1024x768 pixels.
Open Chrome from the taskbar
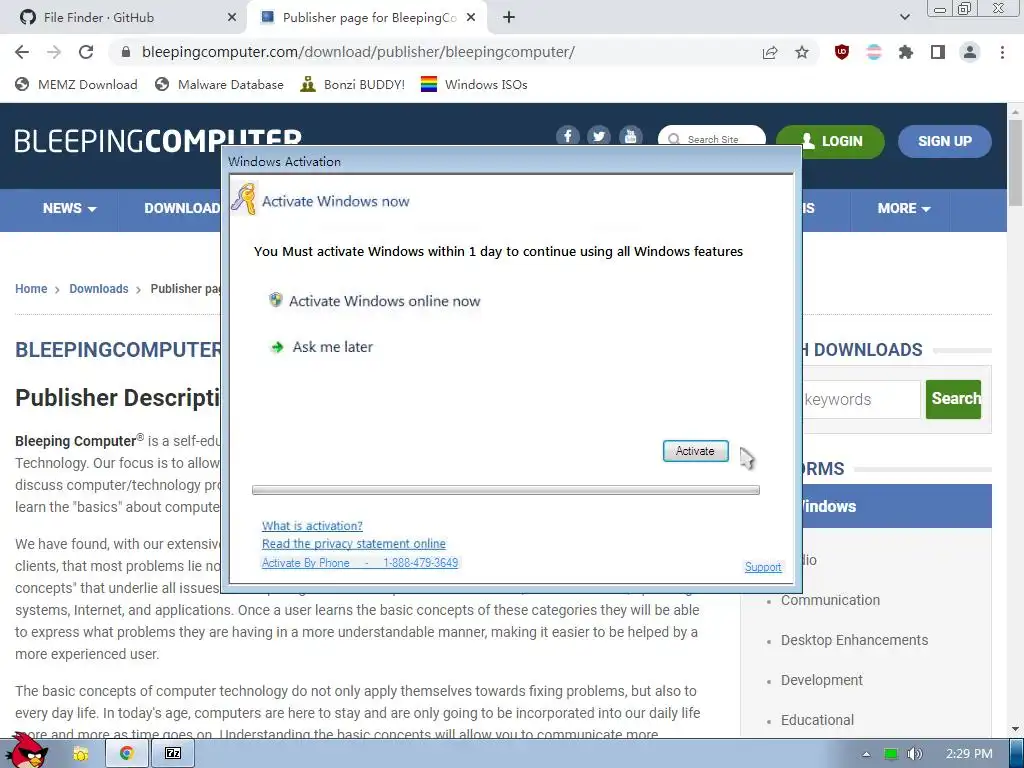tap(127, 754)
